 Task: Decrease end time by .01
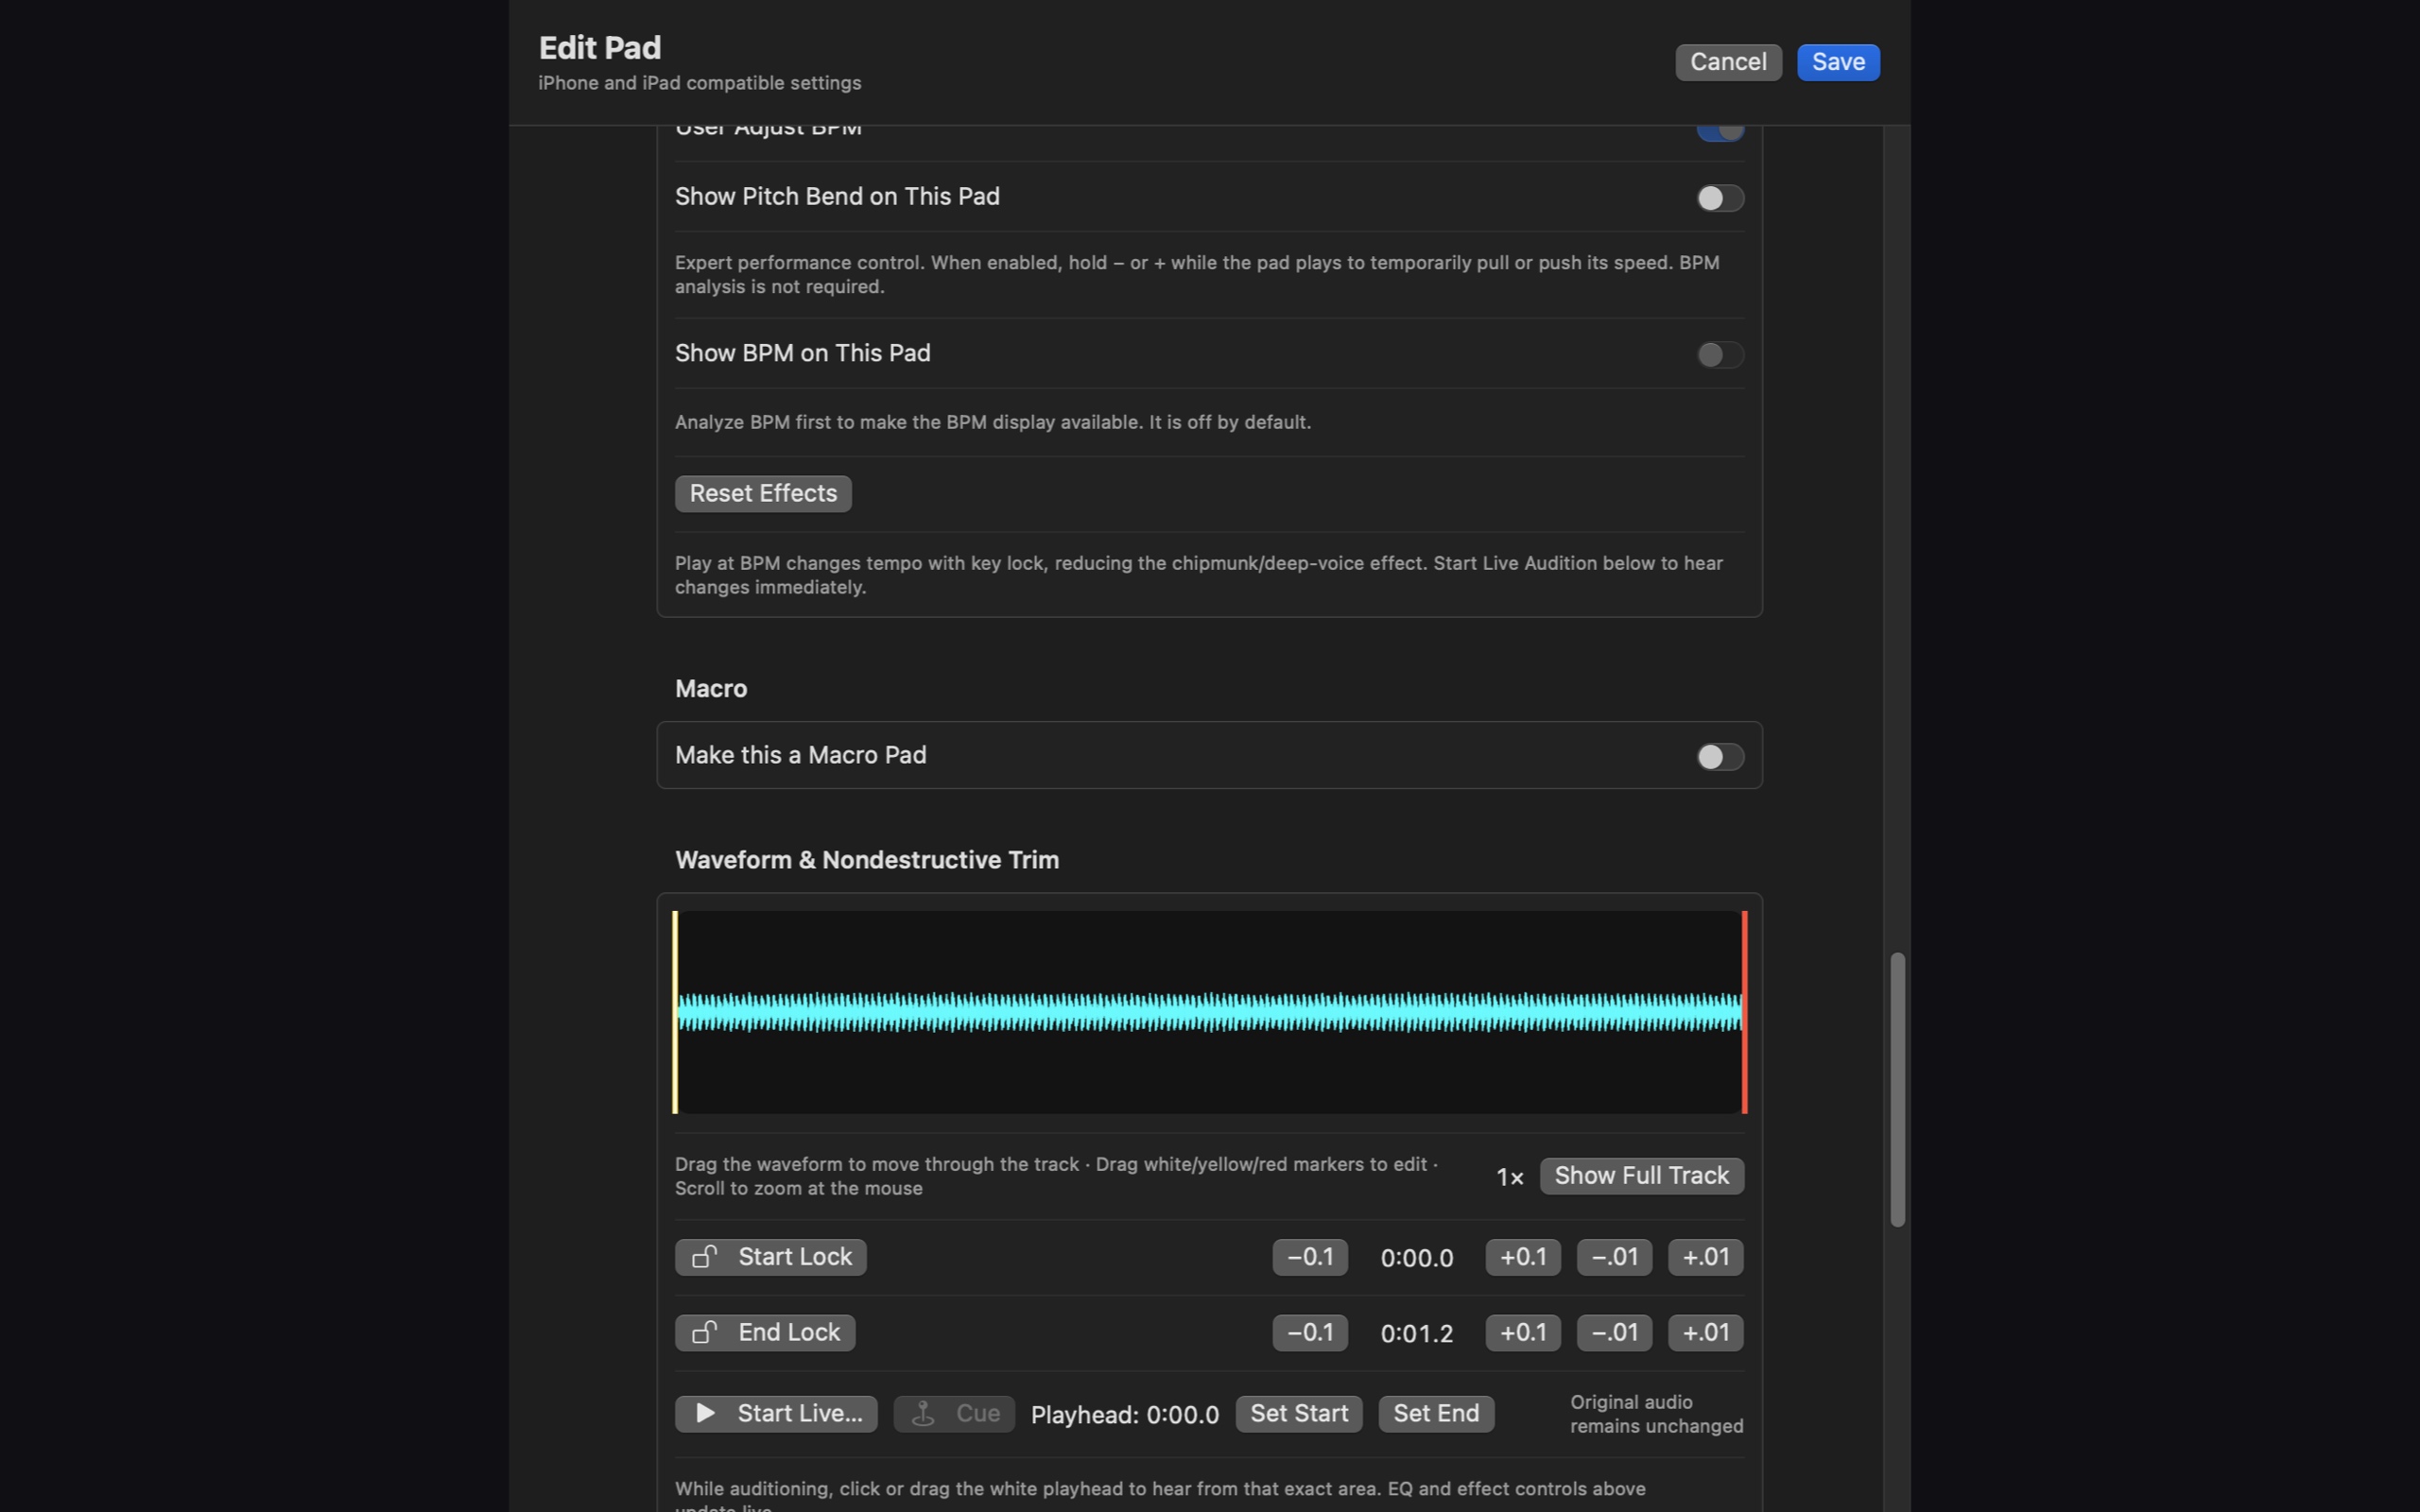[1614, 1332]
